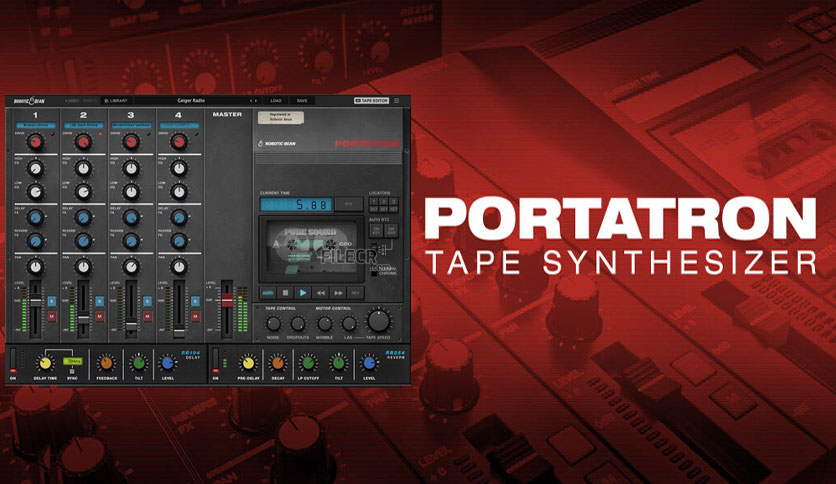Click the Current Time display
Viewport: 836px width, 484px height.
coord(296,204)
